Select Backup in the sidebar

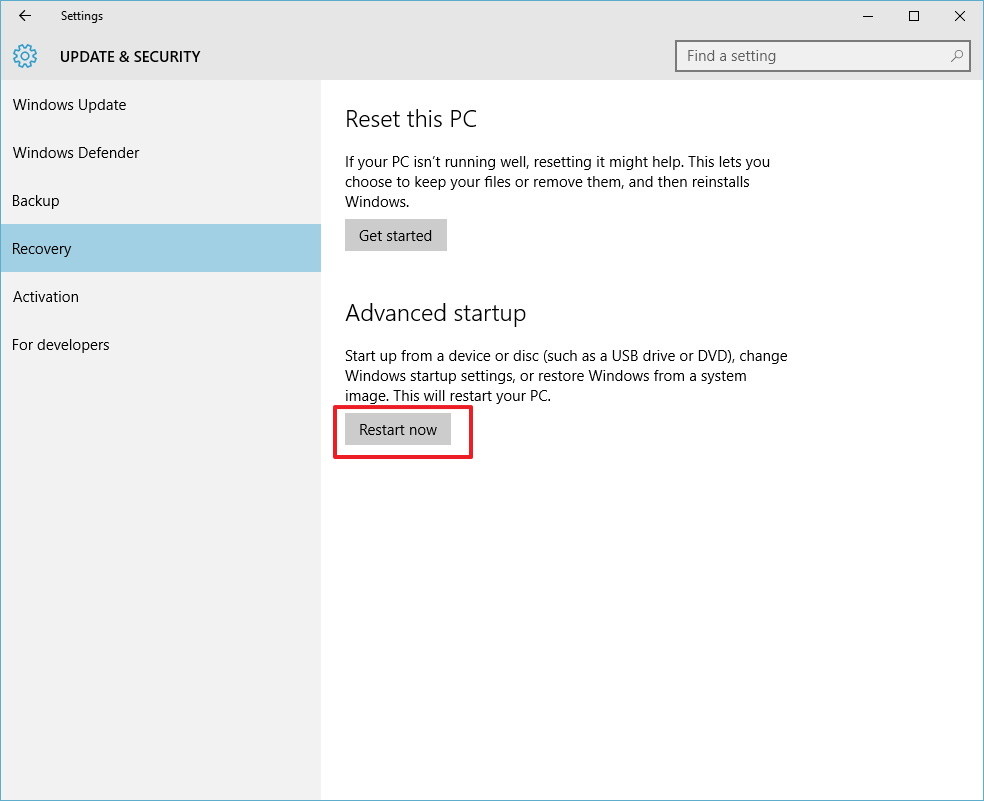point(35,200)
